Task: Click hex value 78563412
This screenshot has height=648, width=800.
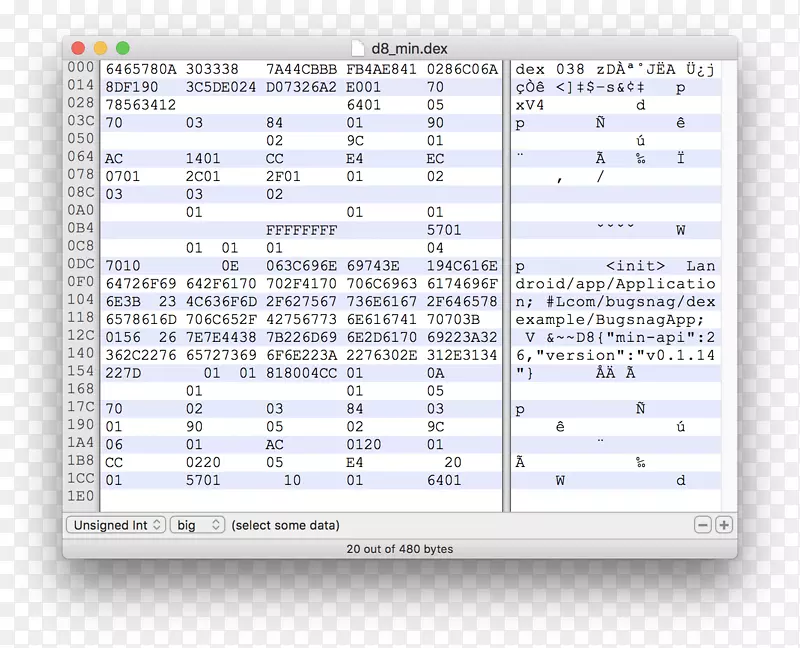Action: click(141, 105)
